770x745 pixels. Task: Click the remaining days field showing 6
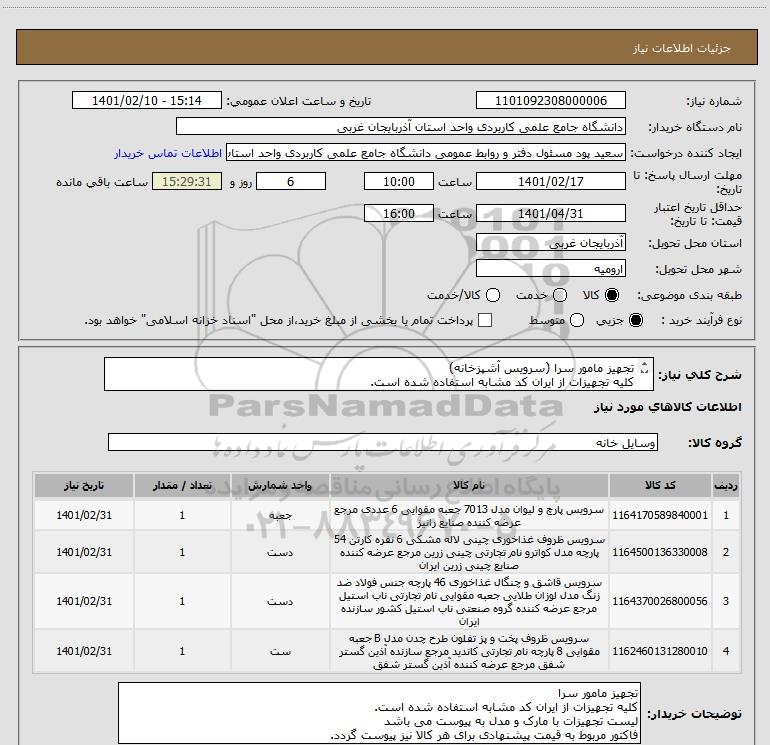tap(291, 181)
